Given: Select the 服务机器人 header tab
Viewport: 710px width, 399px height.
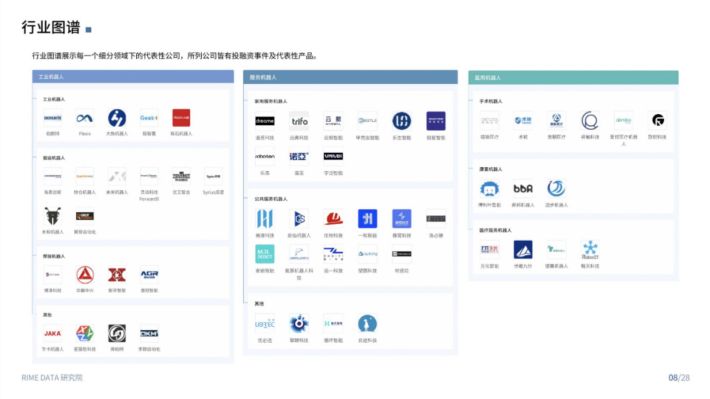Looking at the screenshot, I should point(350,77).
